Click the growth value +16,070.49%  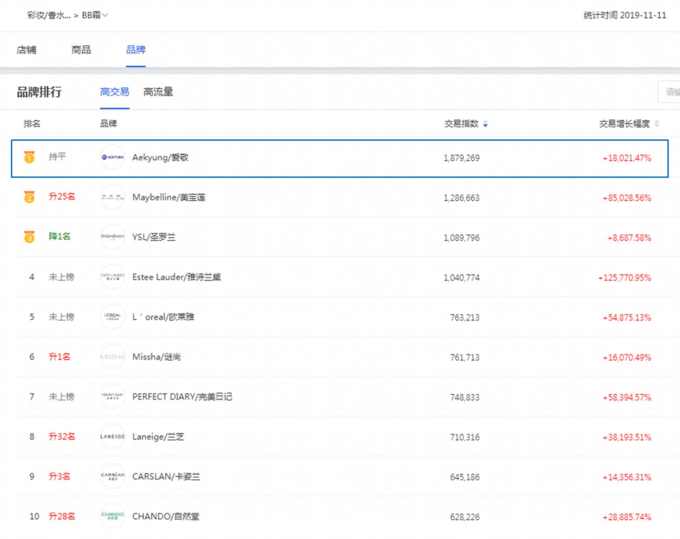(627, 357)
